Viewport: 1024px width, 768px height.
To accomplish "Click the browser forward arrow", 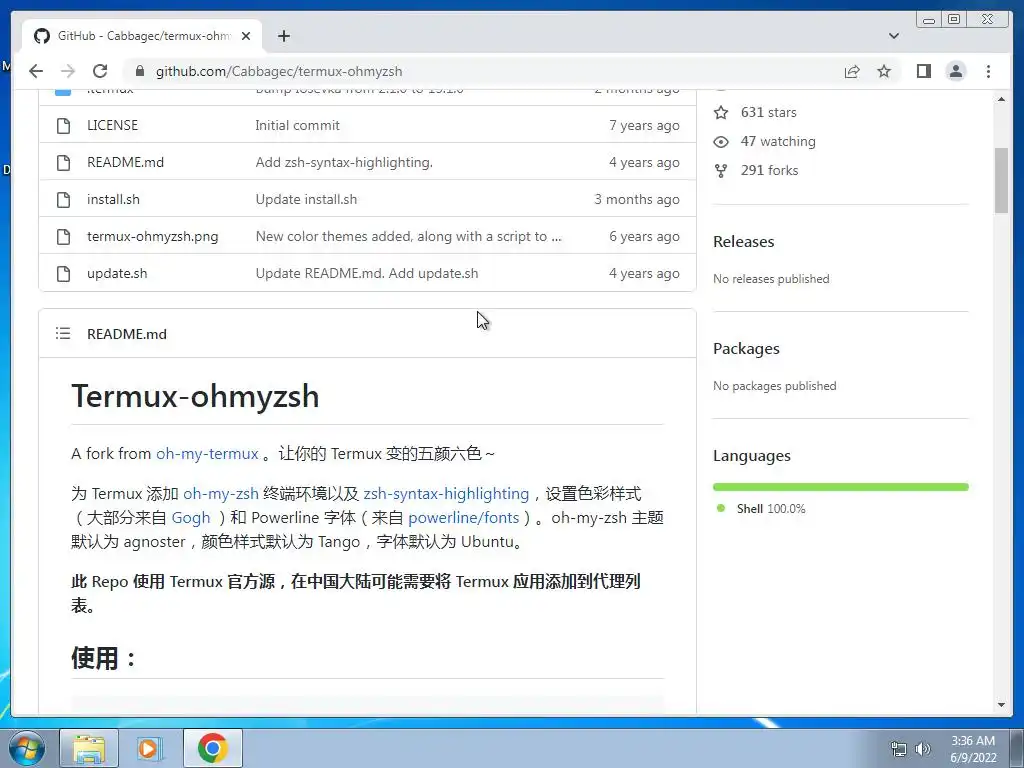I will (x=68, y=71).
